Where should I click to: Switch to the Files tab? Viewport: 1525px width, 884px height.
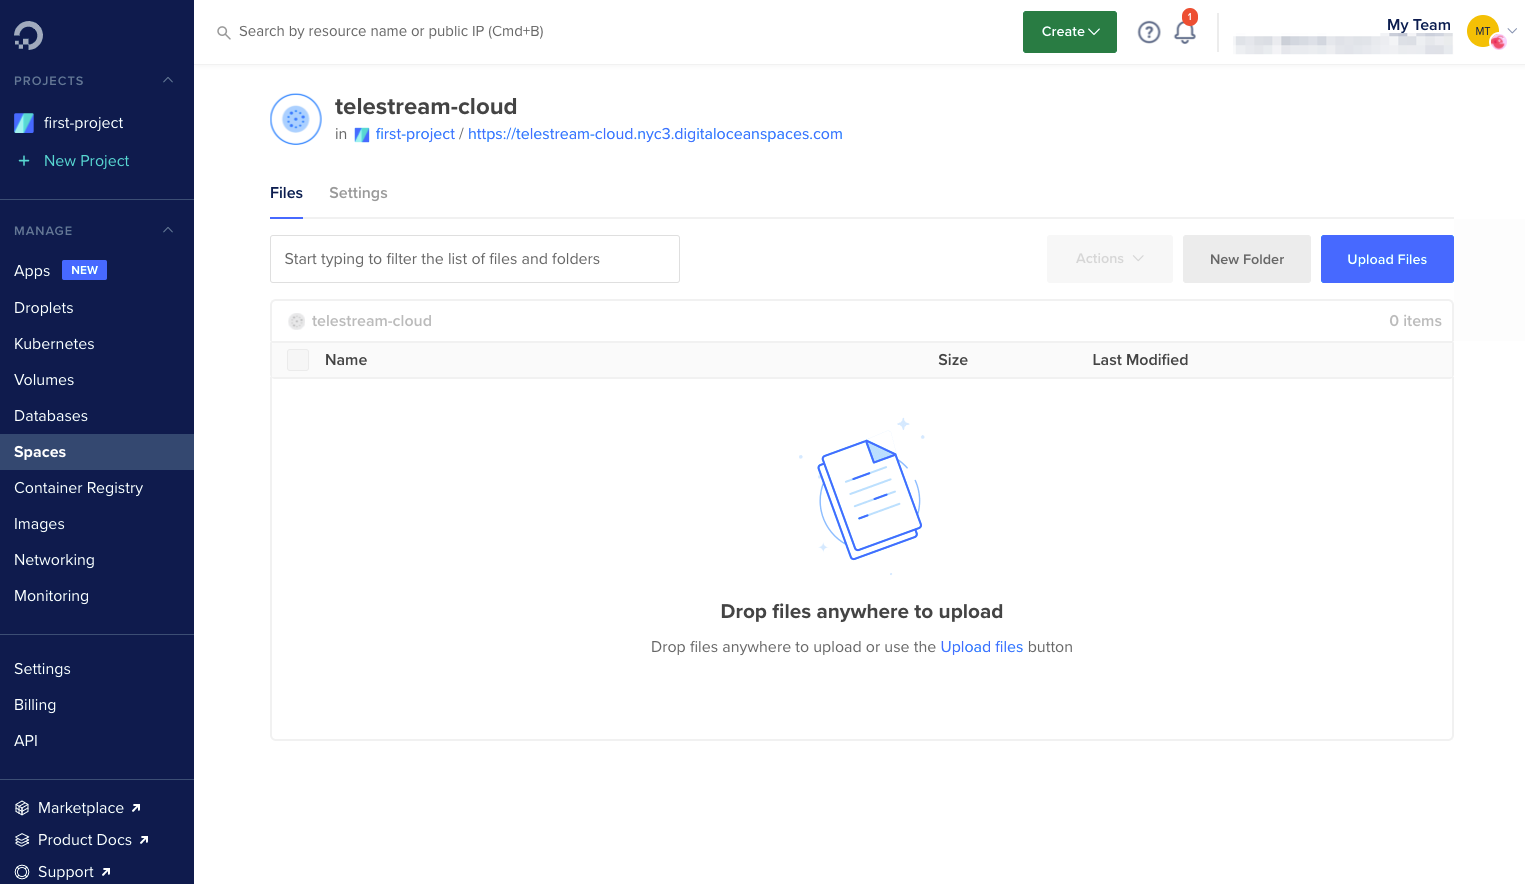286,193
